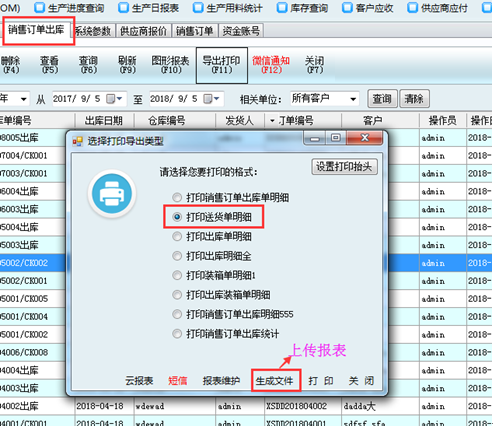The height and width of the screenshot is (426, 493).
Task: Switch to the 资金账号 tab
Action: [241, 31]
